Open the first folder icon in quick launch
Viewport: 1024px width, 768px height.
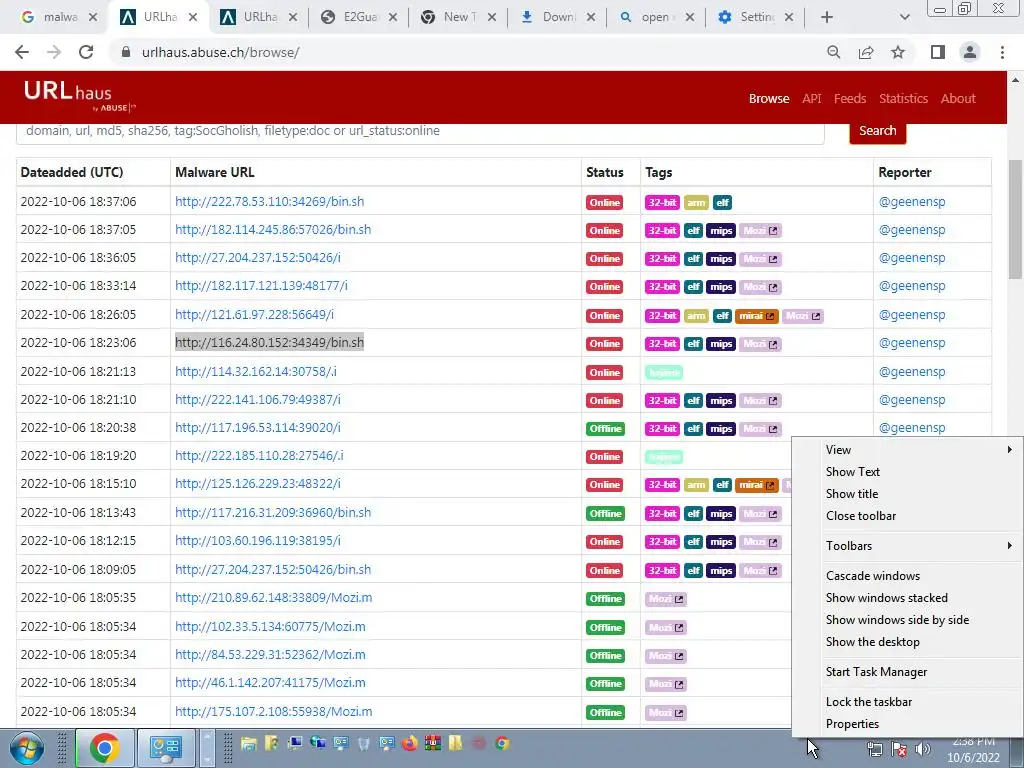[248, 743]
